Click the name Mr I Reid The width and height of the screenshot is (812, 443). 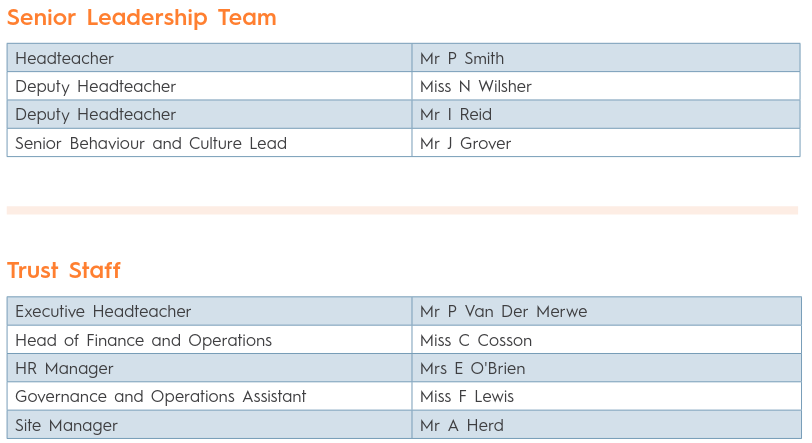[x=456, y=114]
